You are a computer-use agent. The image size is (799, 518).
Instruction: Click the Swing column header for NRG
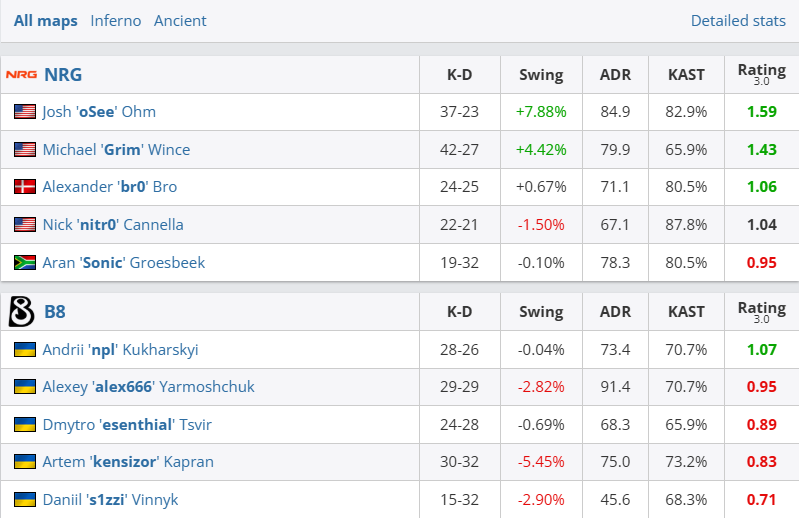(x=541, y=75)
